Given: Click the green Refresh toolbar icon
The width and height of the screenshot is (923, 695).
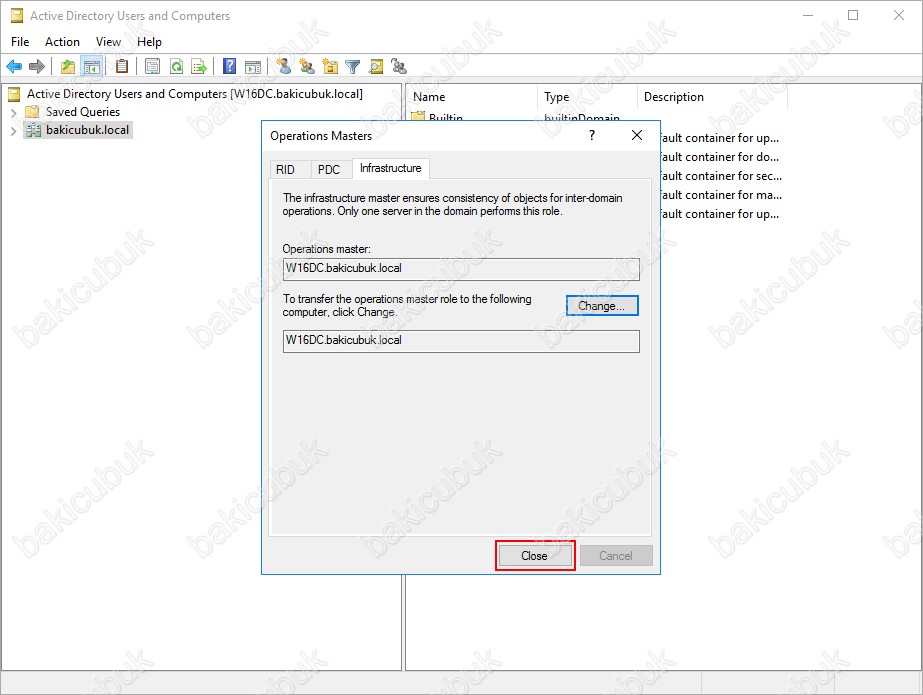Looking at the screenshot, I should (x=177, y=66).
